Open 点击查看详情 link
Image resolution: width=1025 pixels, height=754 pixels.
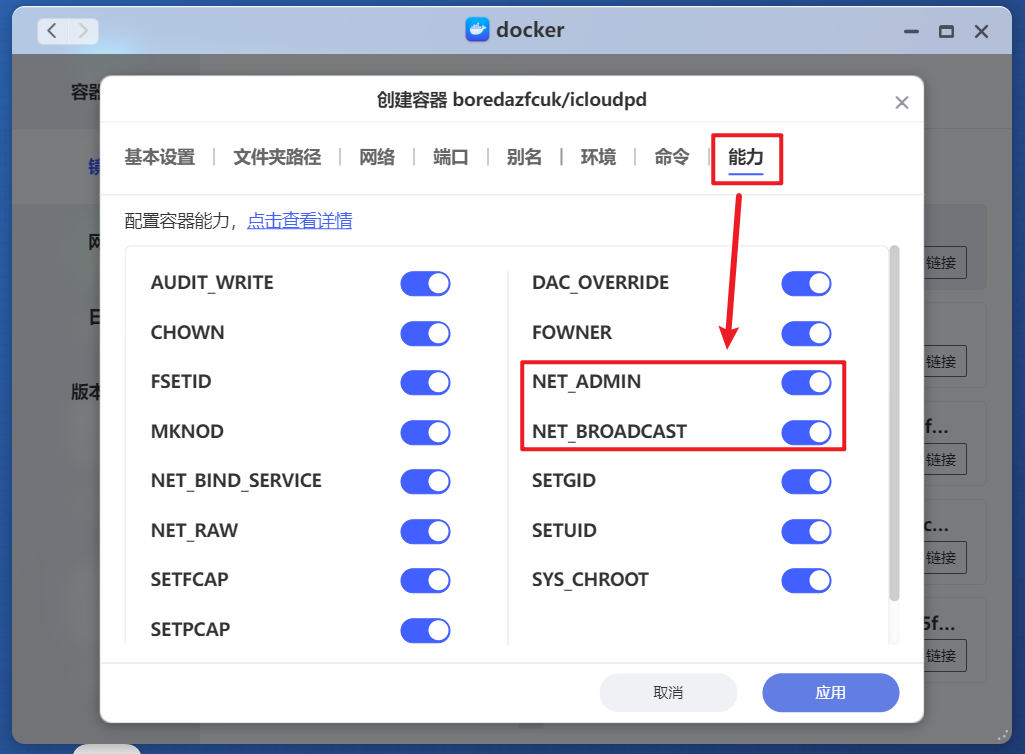(300, 220)
